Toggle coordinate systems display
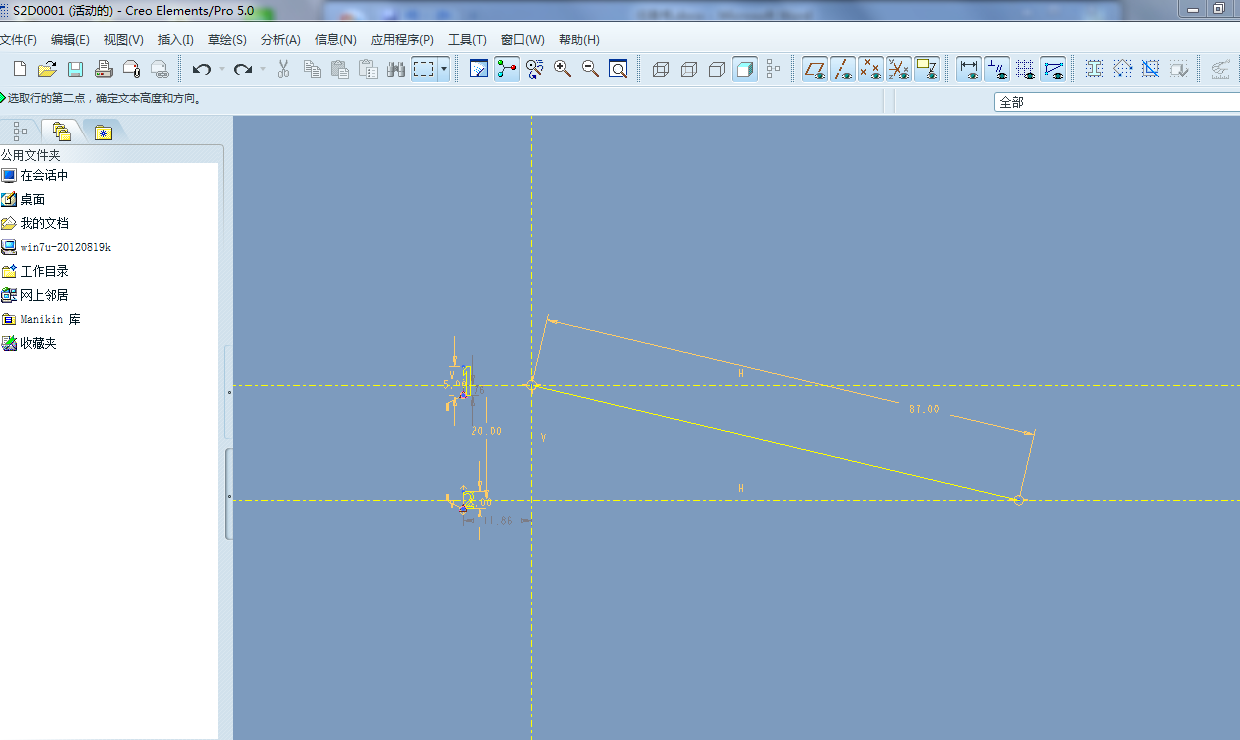The width and height of the screenshot is (1240, 740). click(x=899, y=69)
